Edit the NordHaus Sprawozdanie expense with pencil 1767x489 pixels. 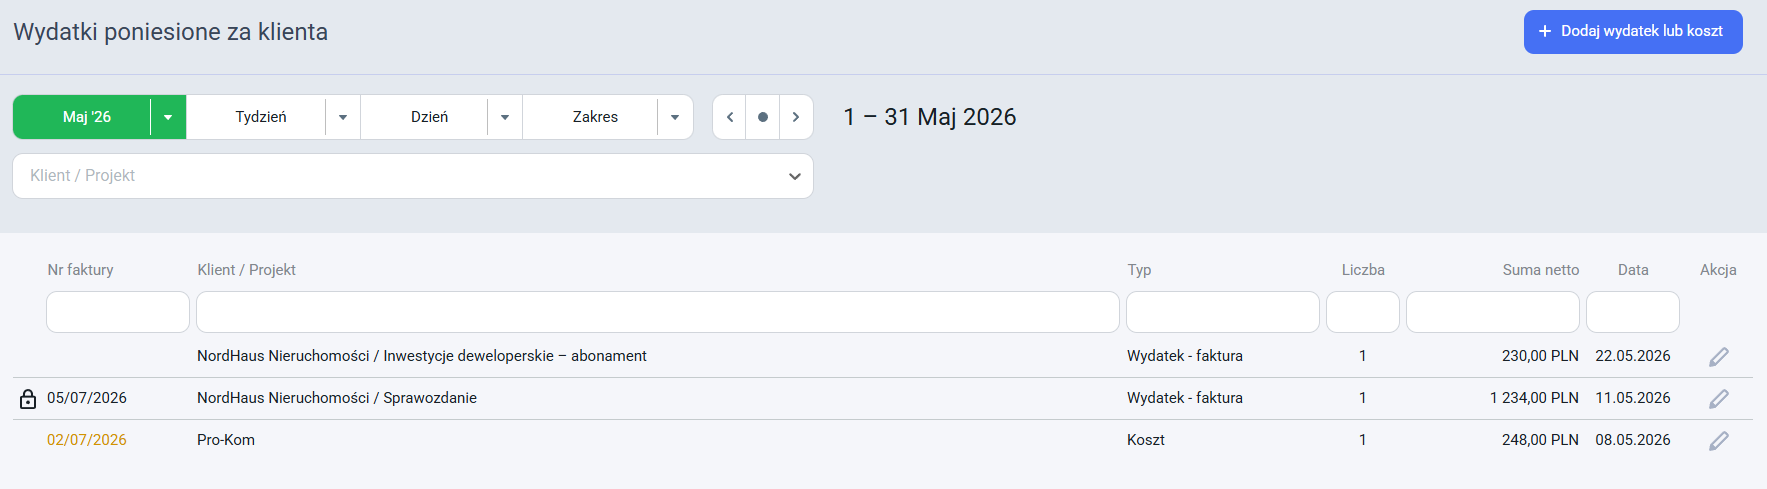(x=1718, y=399)
